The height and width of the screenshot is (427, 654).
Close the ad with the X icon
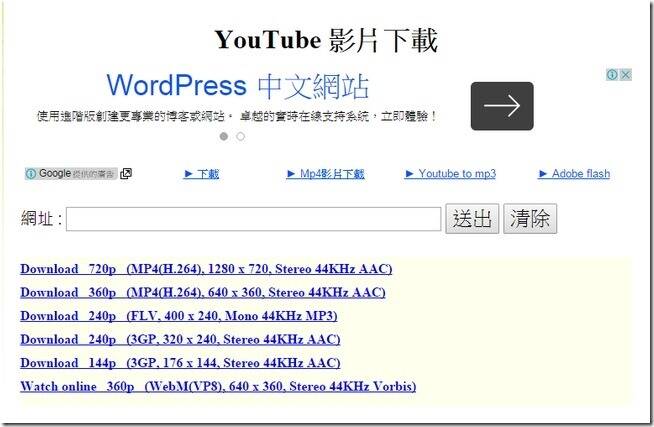[x=625, y=75]
